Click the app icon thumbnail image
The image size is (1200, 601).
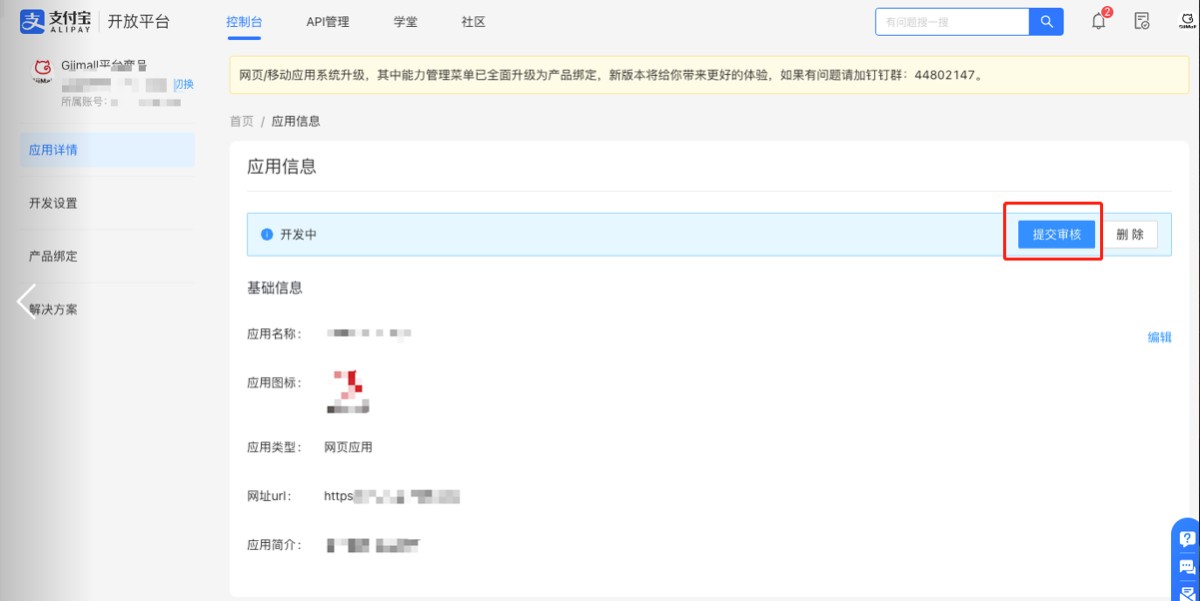tap(350, 391)
